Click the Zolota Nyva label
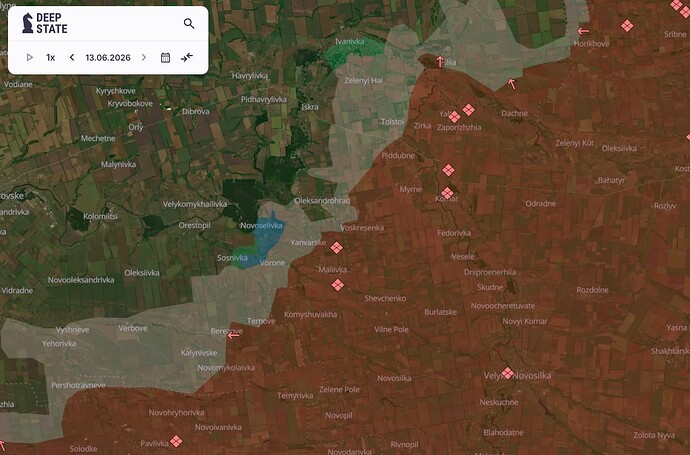Image resolution: width=690 pixels, height=455 pixels. click(654, 435)
